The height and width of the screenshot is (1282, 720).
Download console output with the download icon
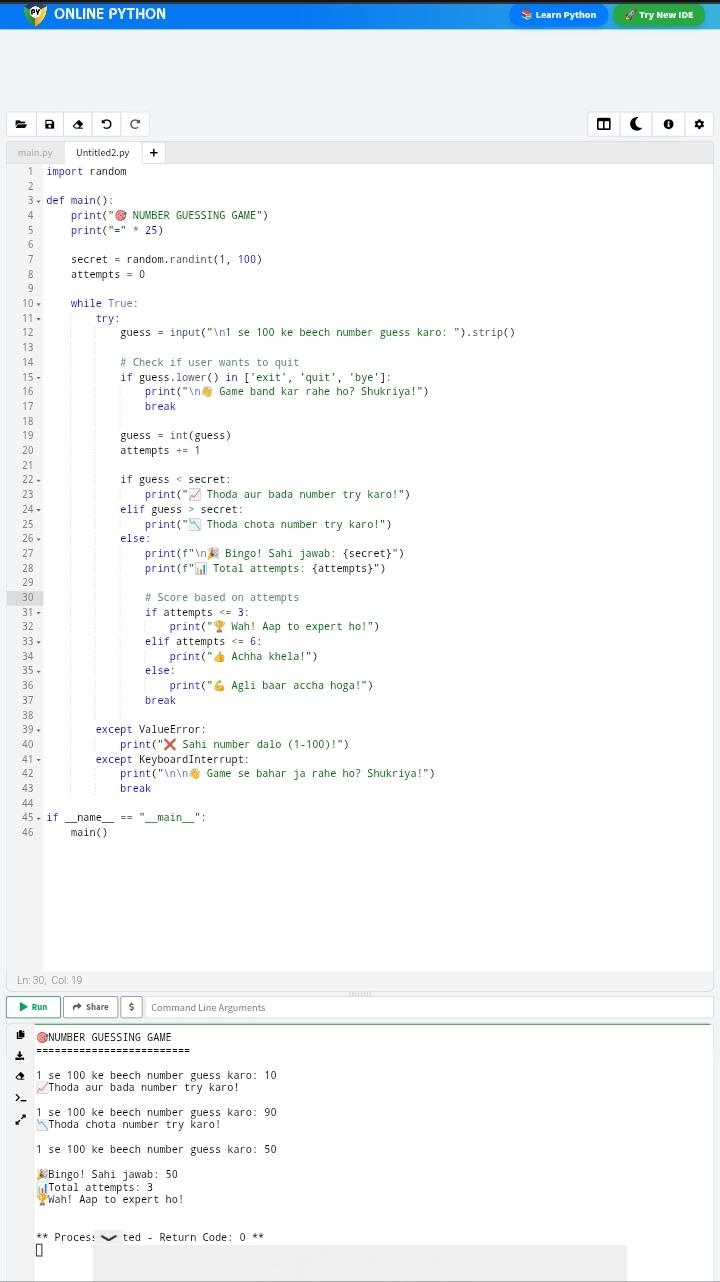point(20,1056)
